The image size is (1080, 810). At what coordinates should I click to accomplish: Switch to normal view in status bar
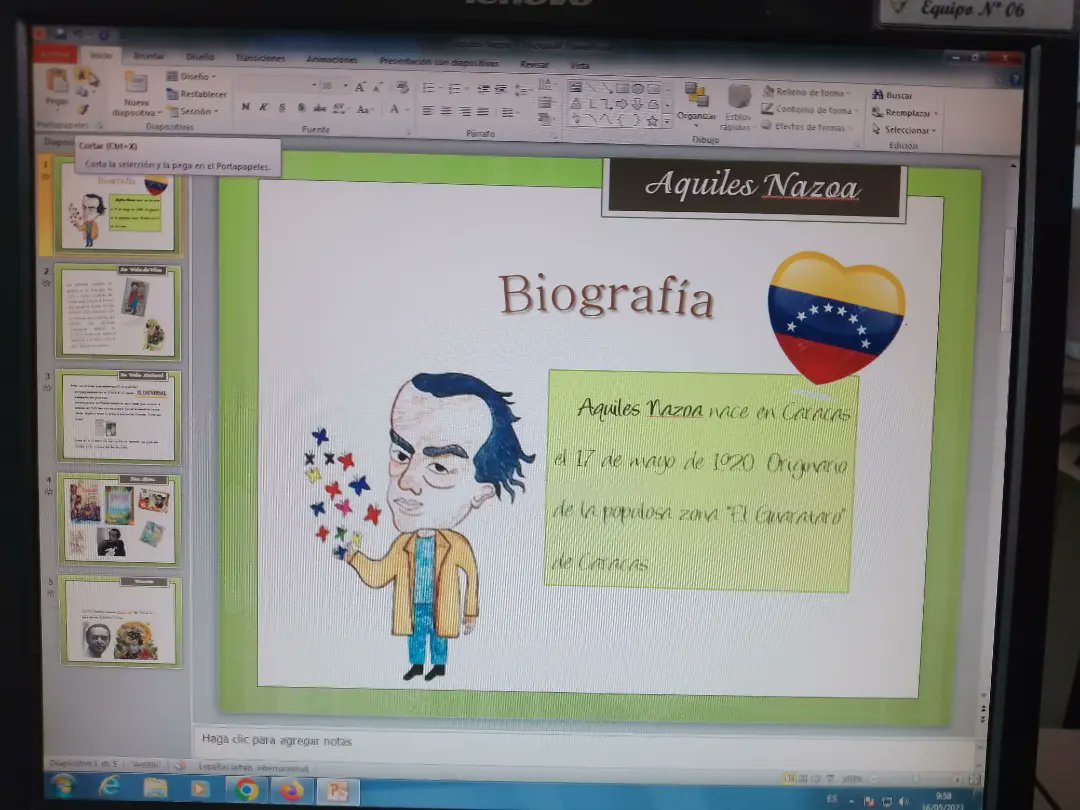(x=790, y=778)
